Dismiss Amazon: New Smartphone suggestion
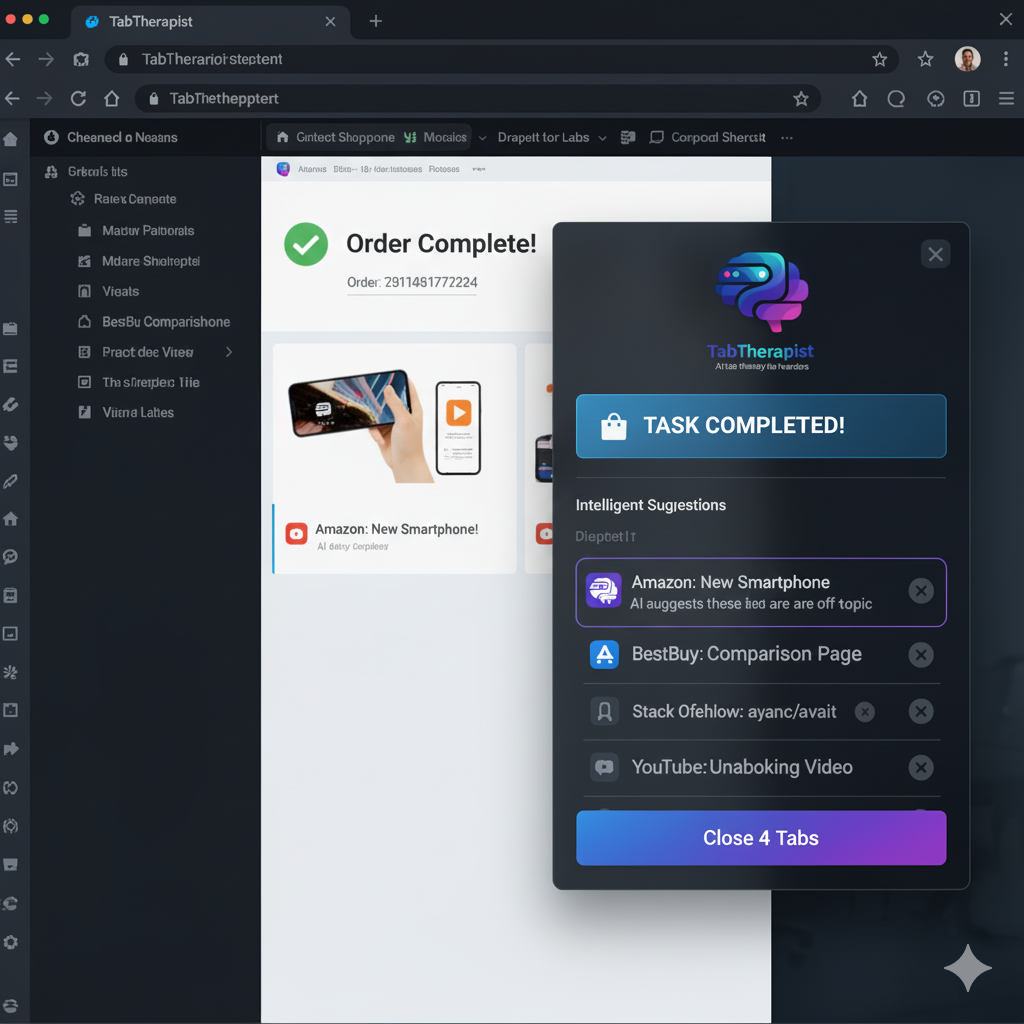This screenshot has width=1024, height=1024. tap(921, 591)
